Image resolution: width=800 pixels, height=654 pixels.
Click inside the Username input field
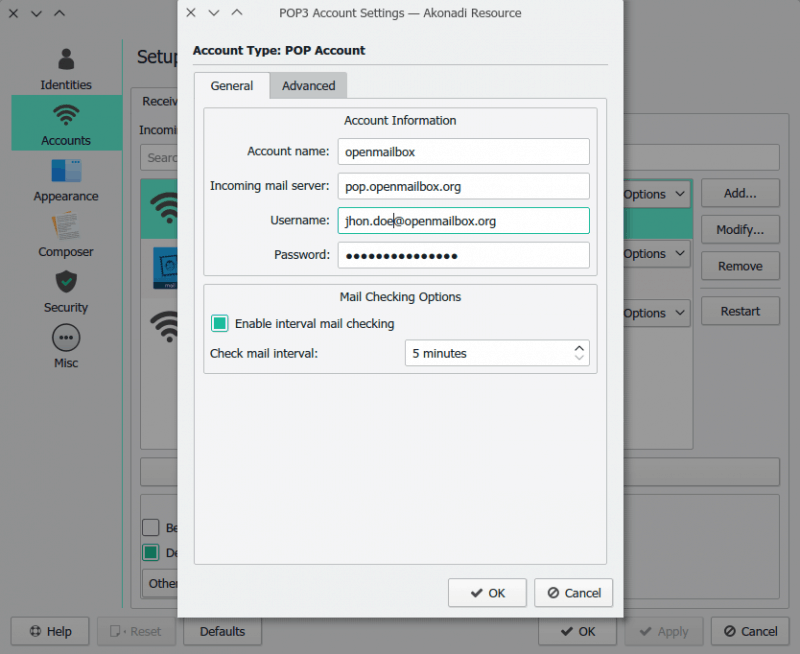(463, 220)
